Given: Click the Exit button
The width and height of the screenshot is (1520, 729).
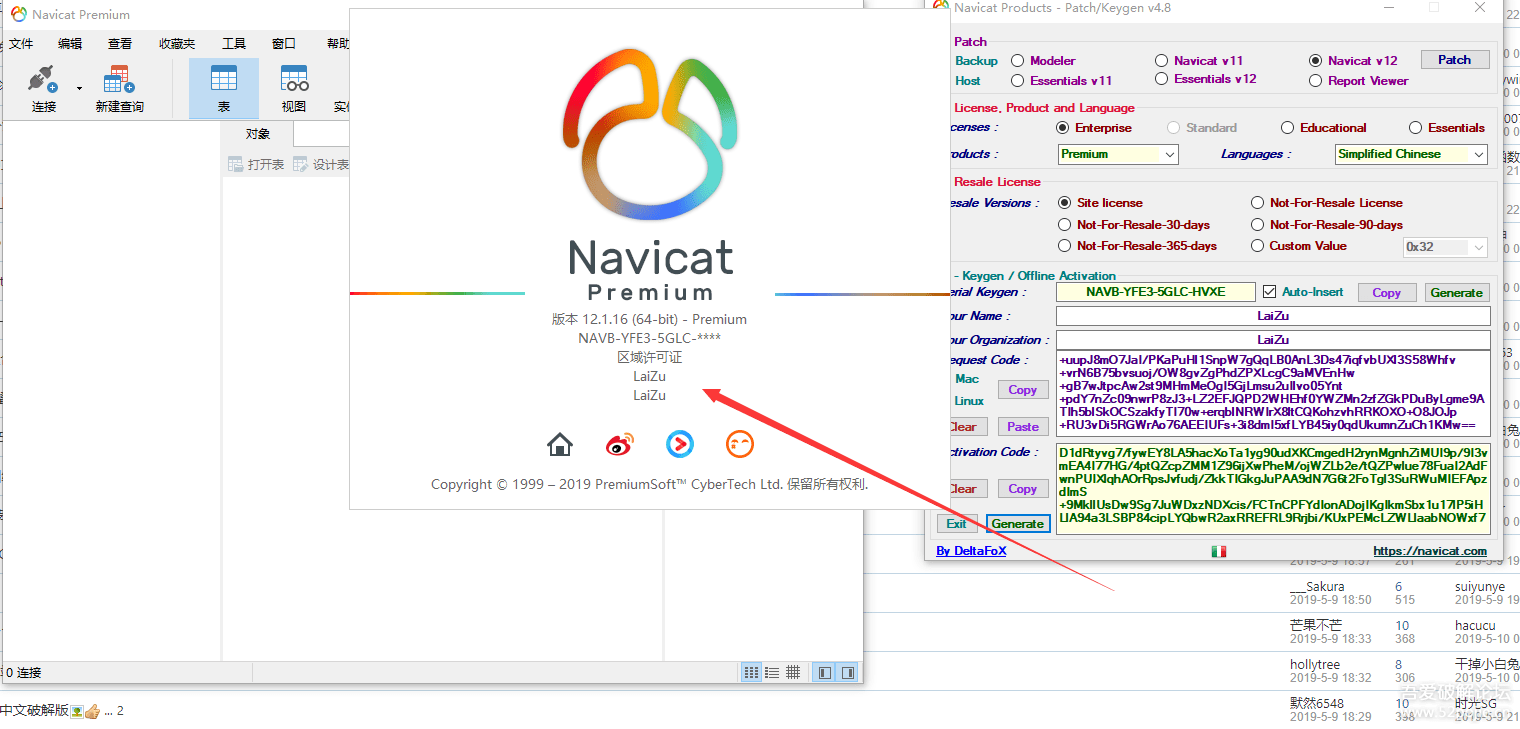Looking at the screenshot, I should [957, 524].
